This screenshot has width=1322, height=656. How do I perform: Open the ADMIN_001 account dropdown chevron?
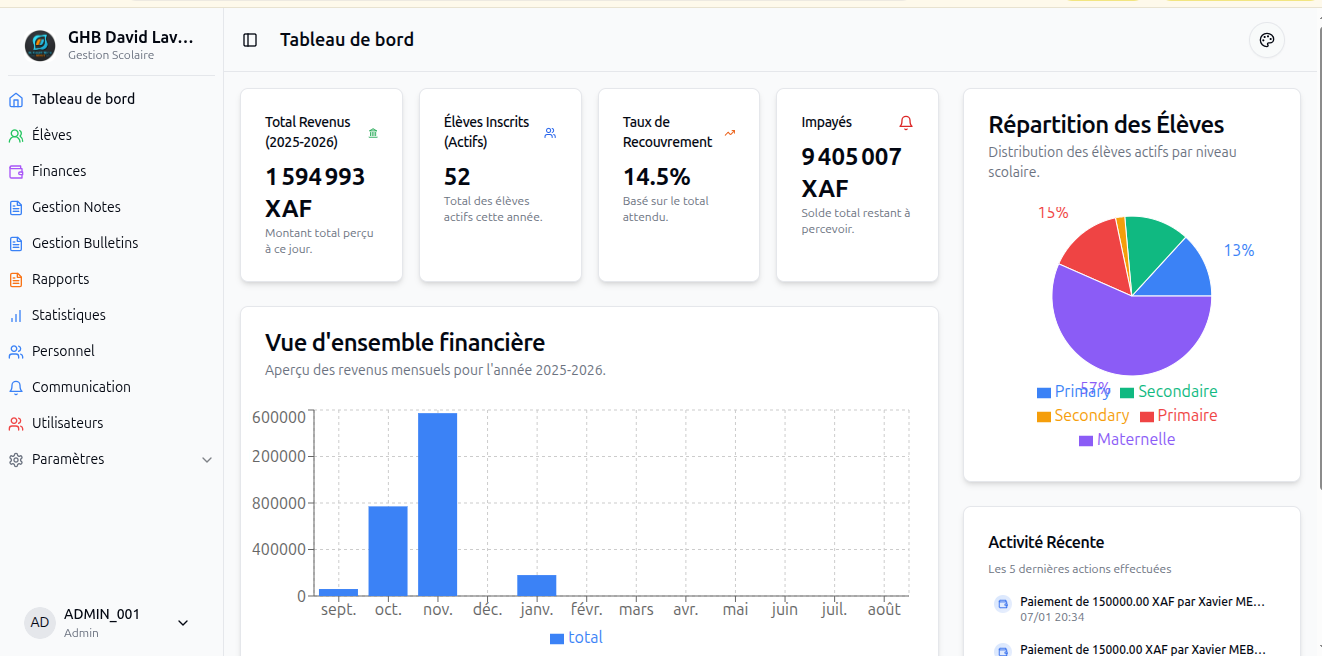(183, 622)
